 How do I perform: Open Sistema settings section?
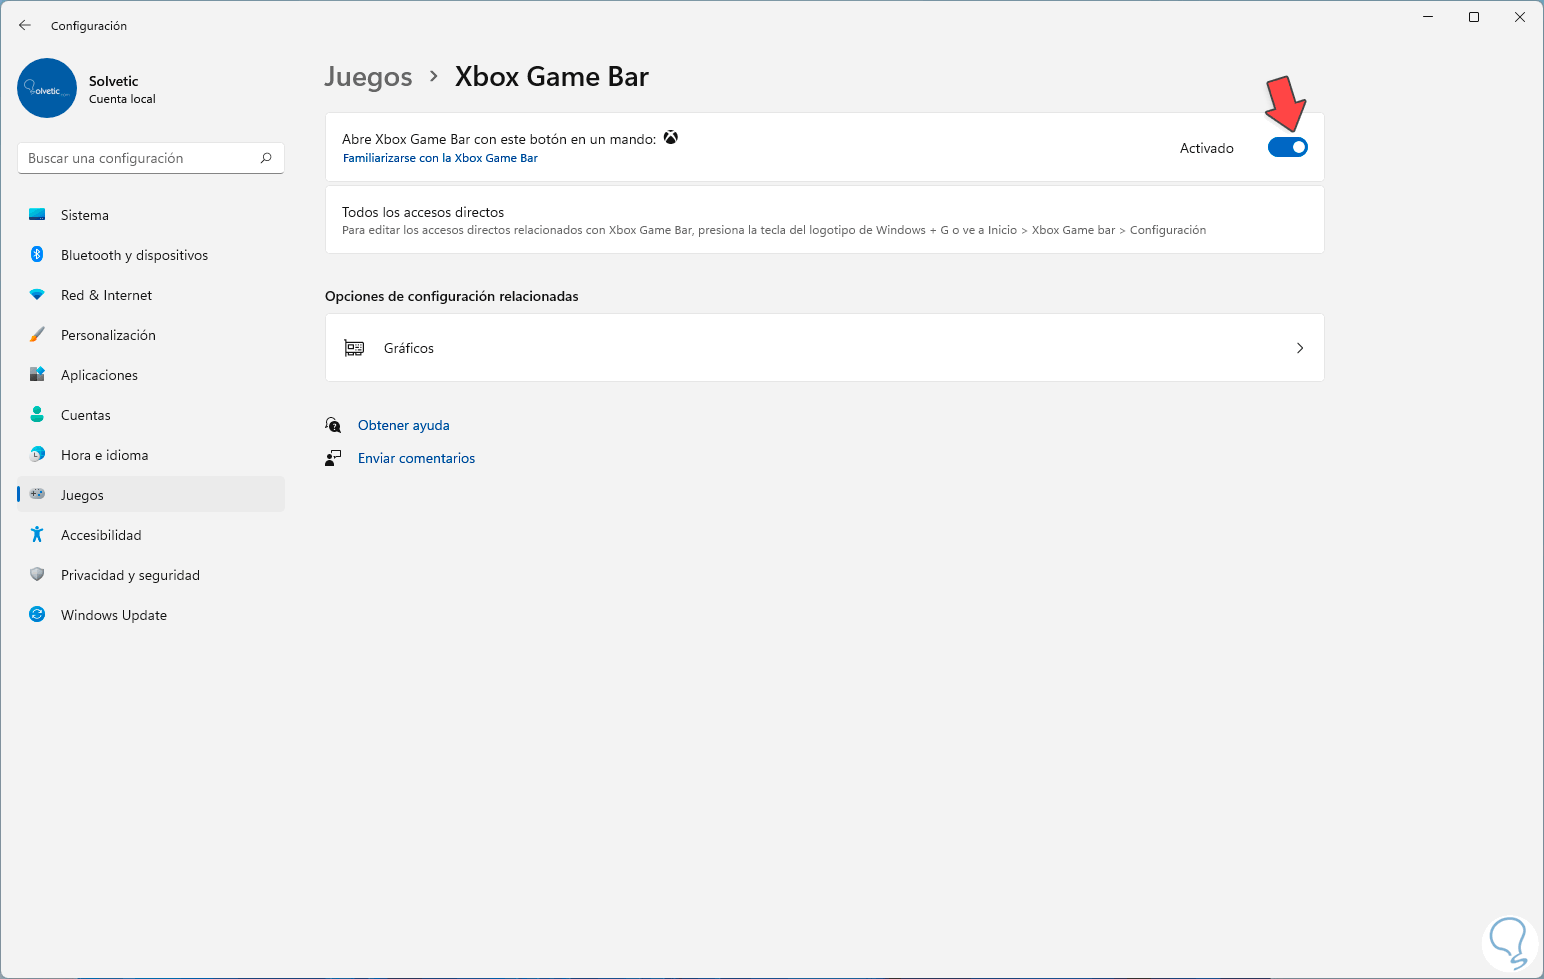pyautogui.click(x=151, y=215)
